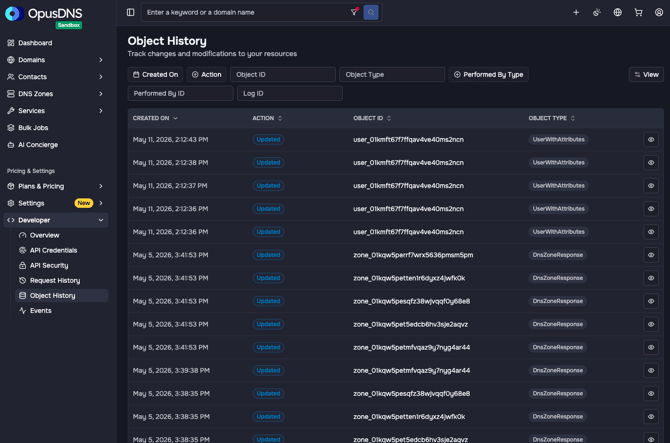
Task: Sort by the Object ID column header
Action: [372, 118]
